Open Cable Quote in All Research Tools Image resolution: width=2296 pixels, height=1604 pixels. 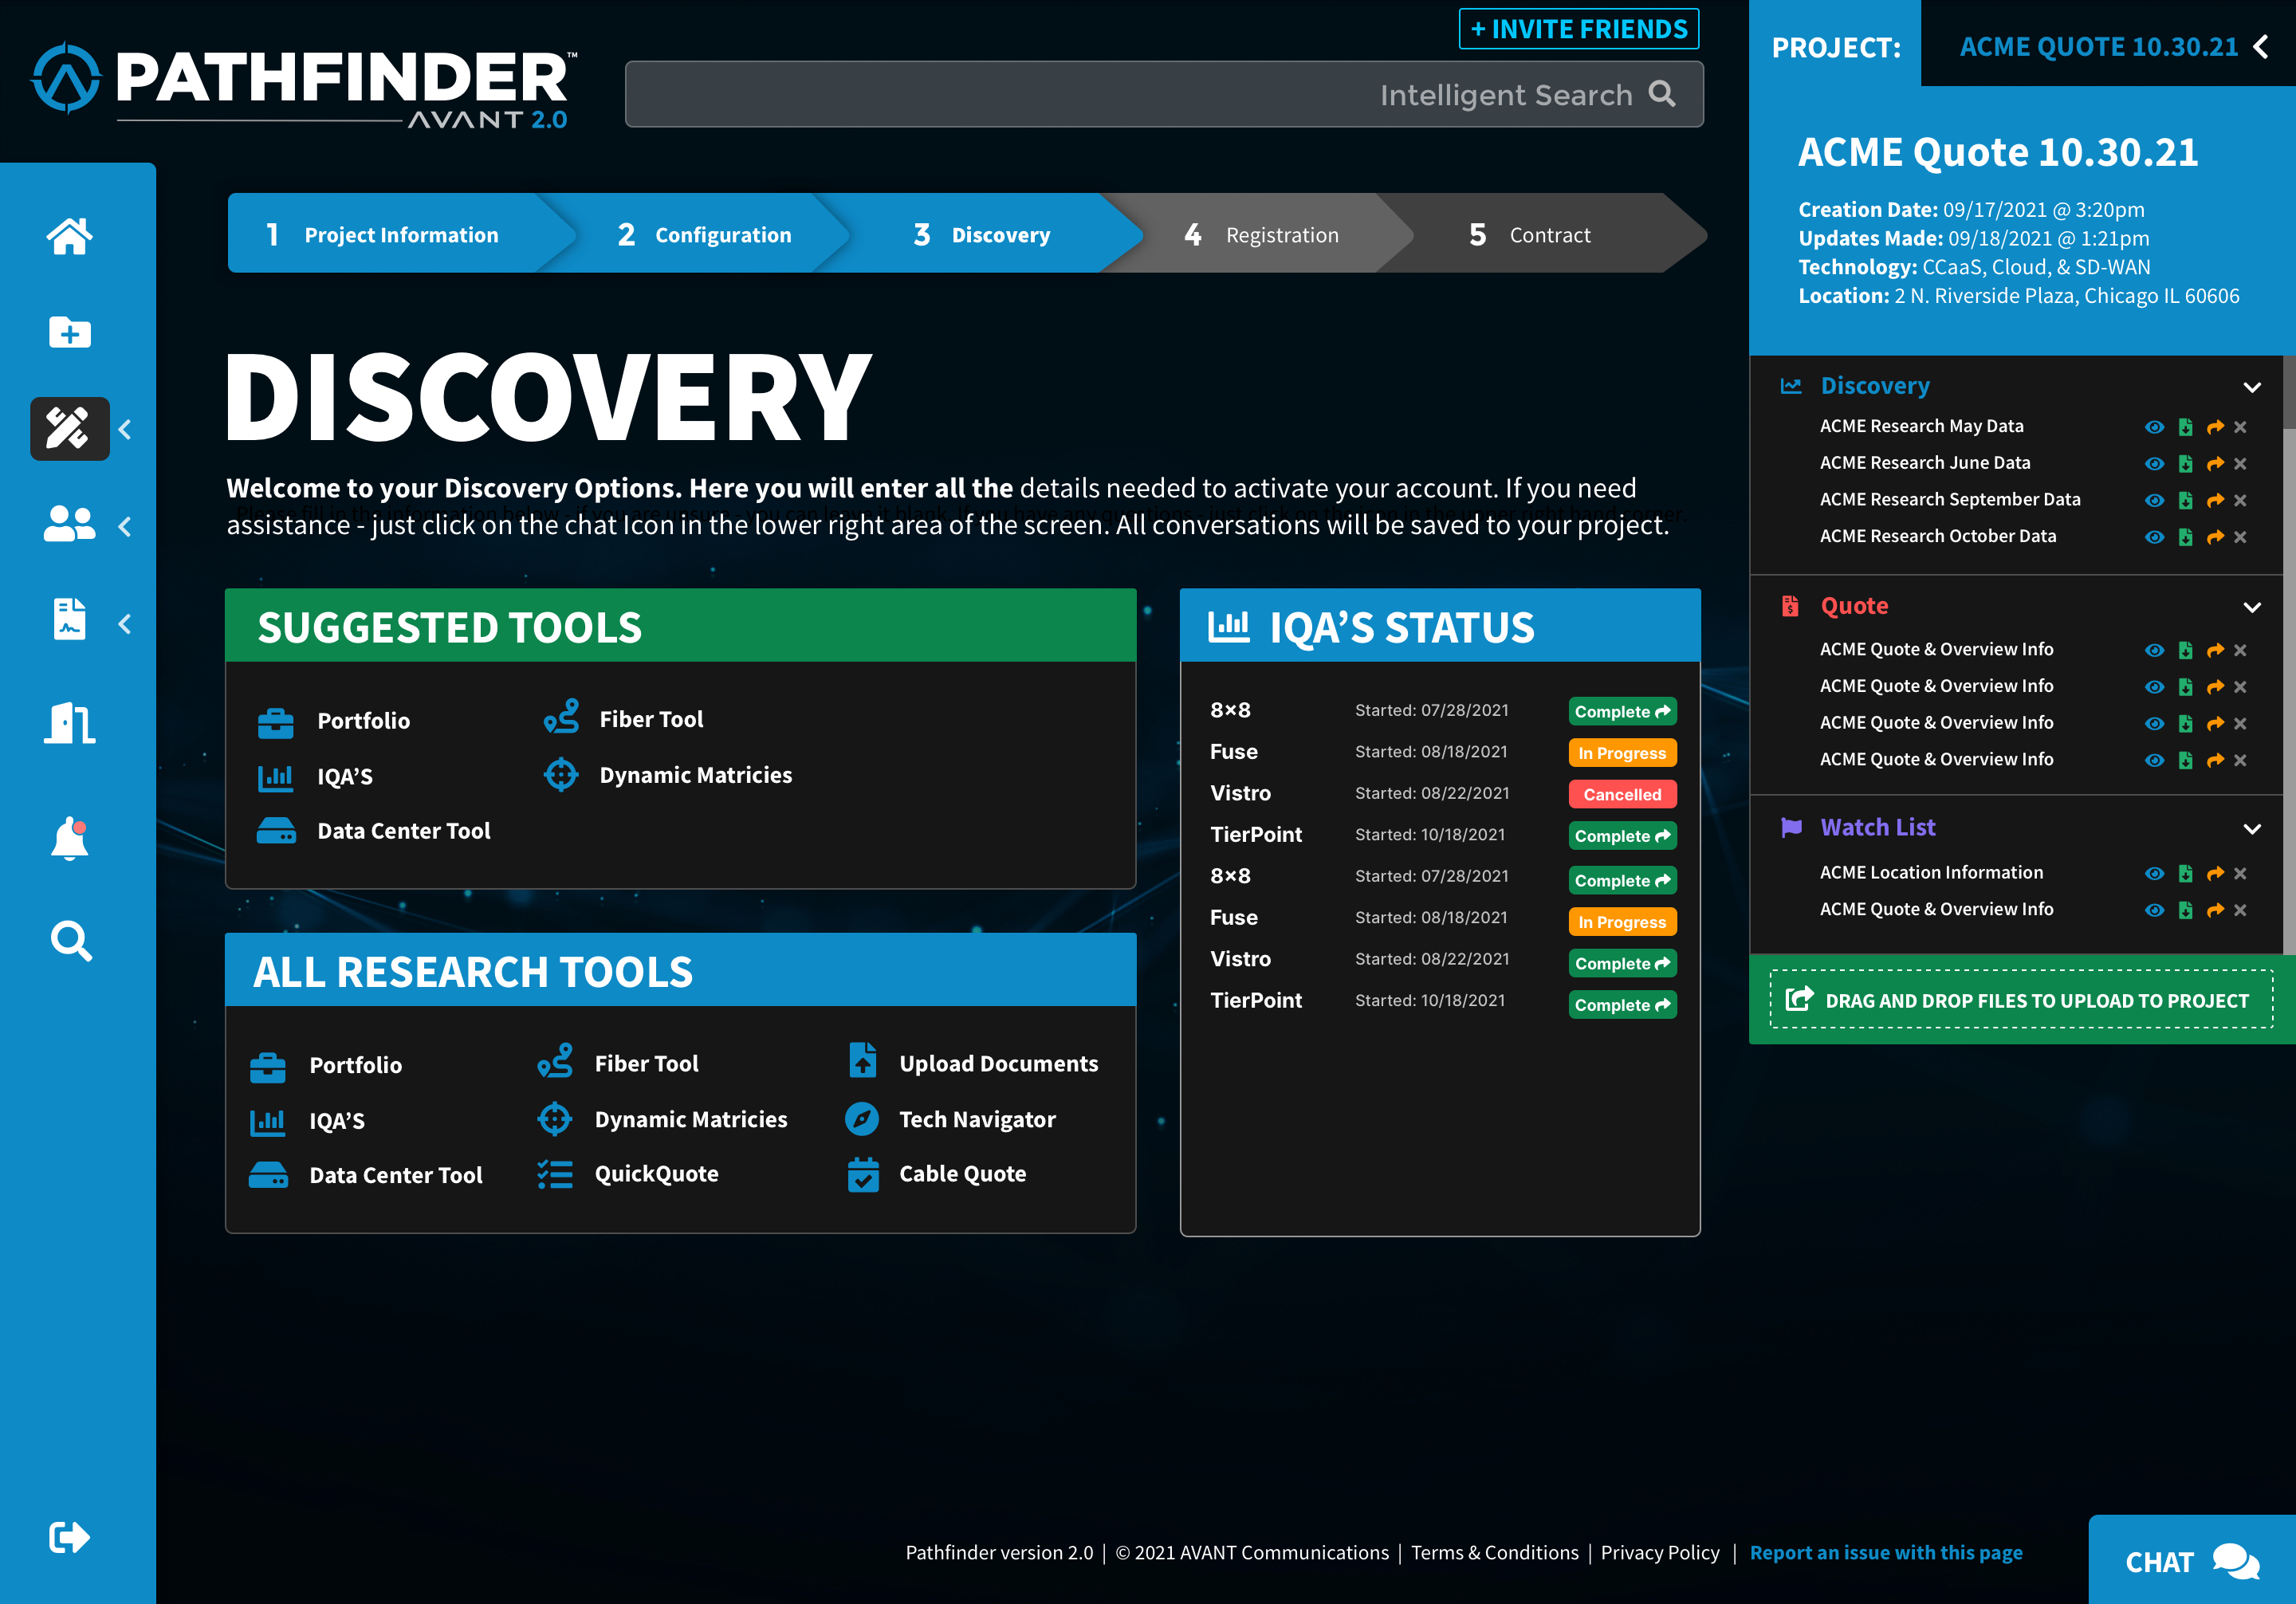pyautogui.click(x=936, y=1174)
